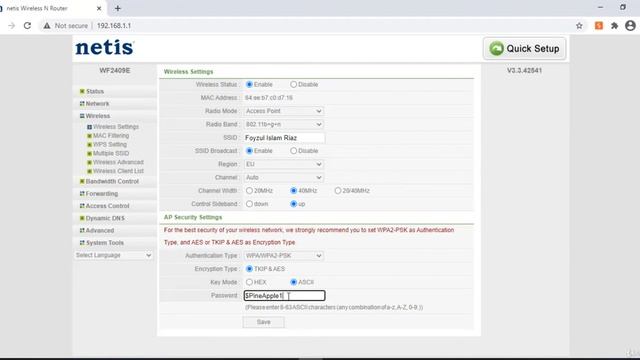640x360 pixels.
Task: Click the V3.3.42841 firmware version text
Action: pos(524,71)
